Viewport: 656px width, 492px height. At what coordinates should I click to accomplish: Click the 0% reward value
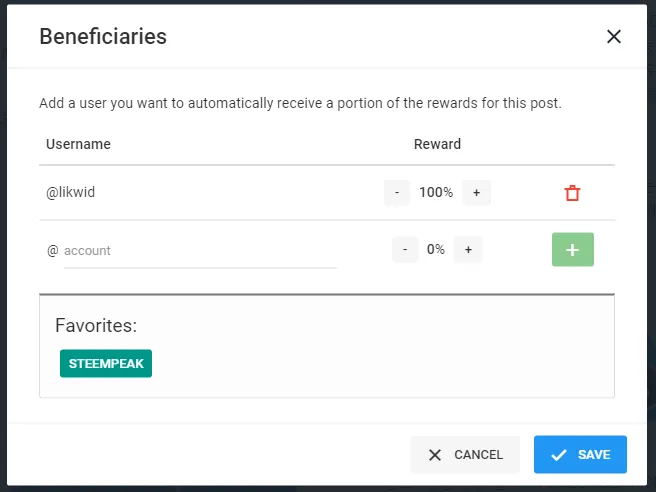[436, 250]
